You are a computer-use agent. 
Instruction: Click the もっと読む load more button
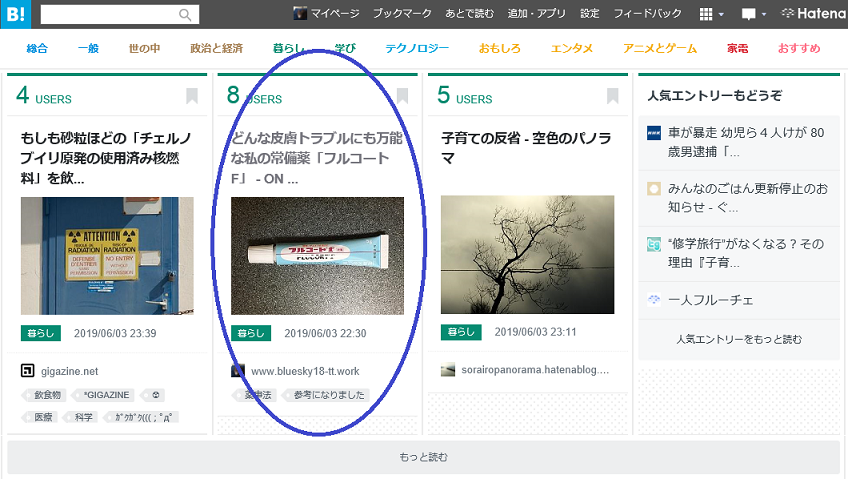tap(423, 457)
